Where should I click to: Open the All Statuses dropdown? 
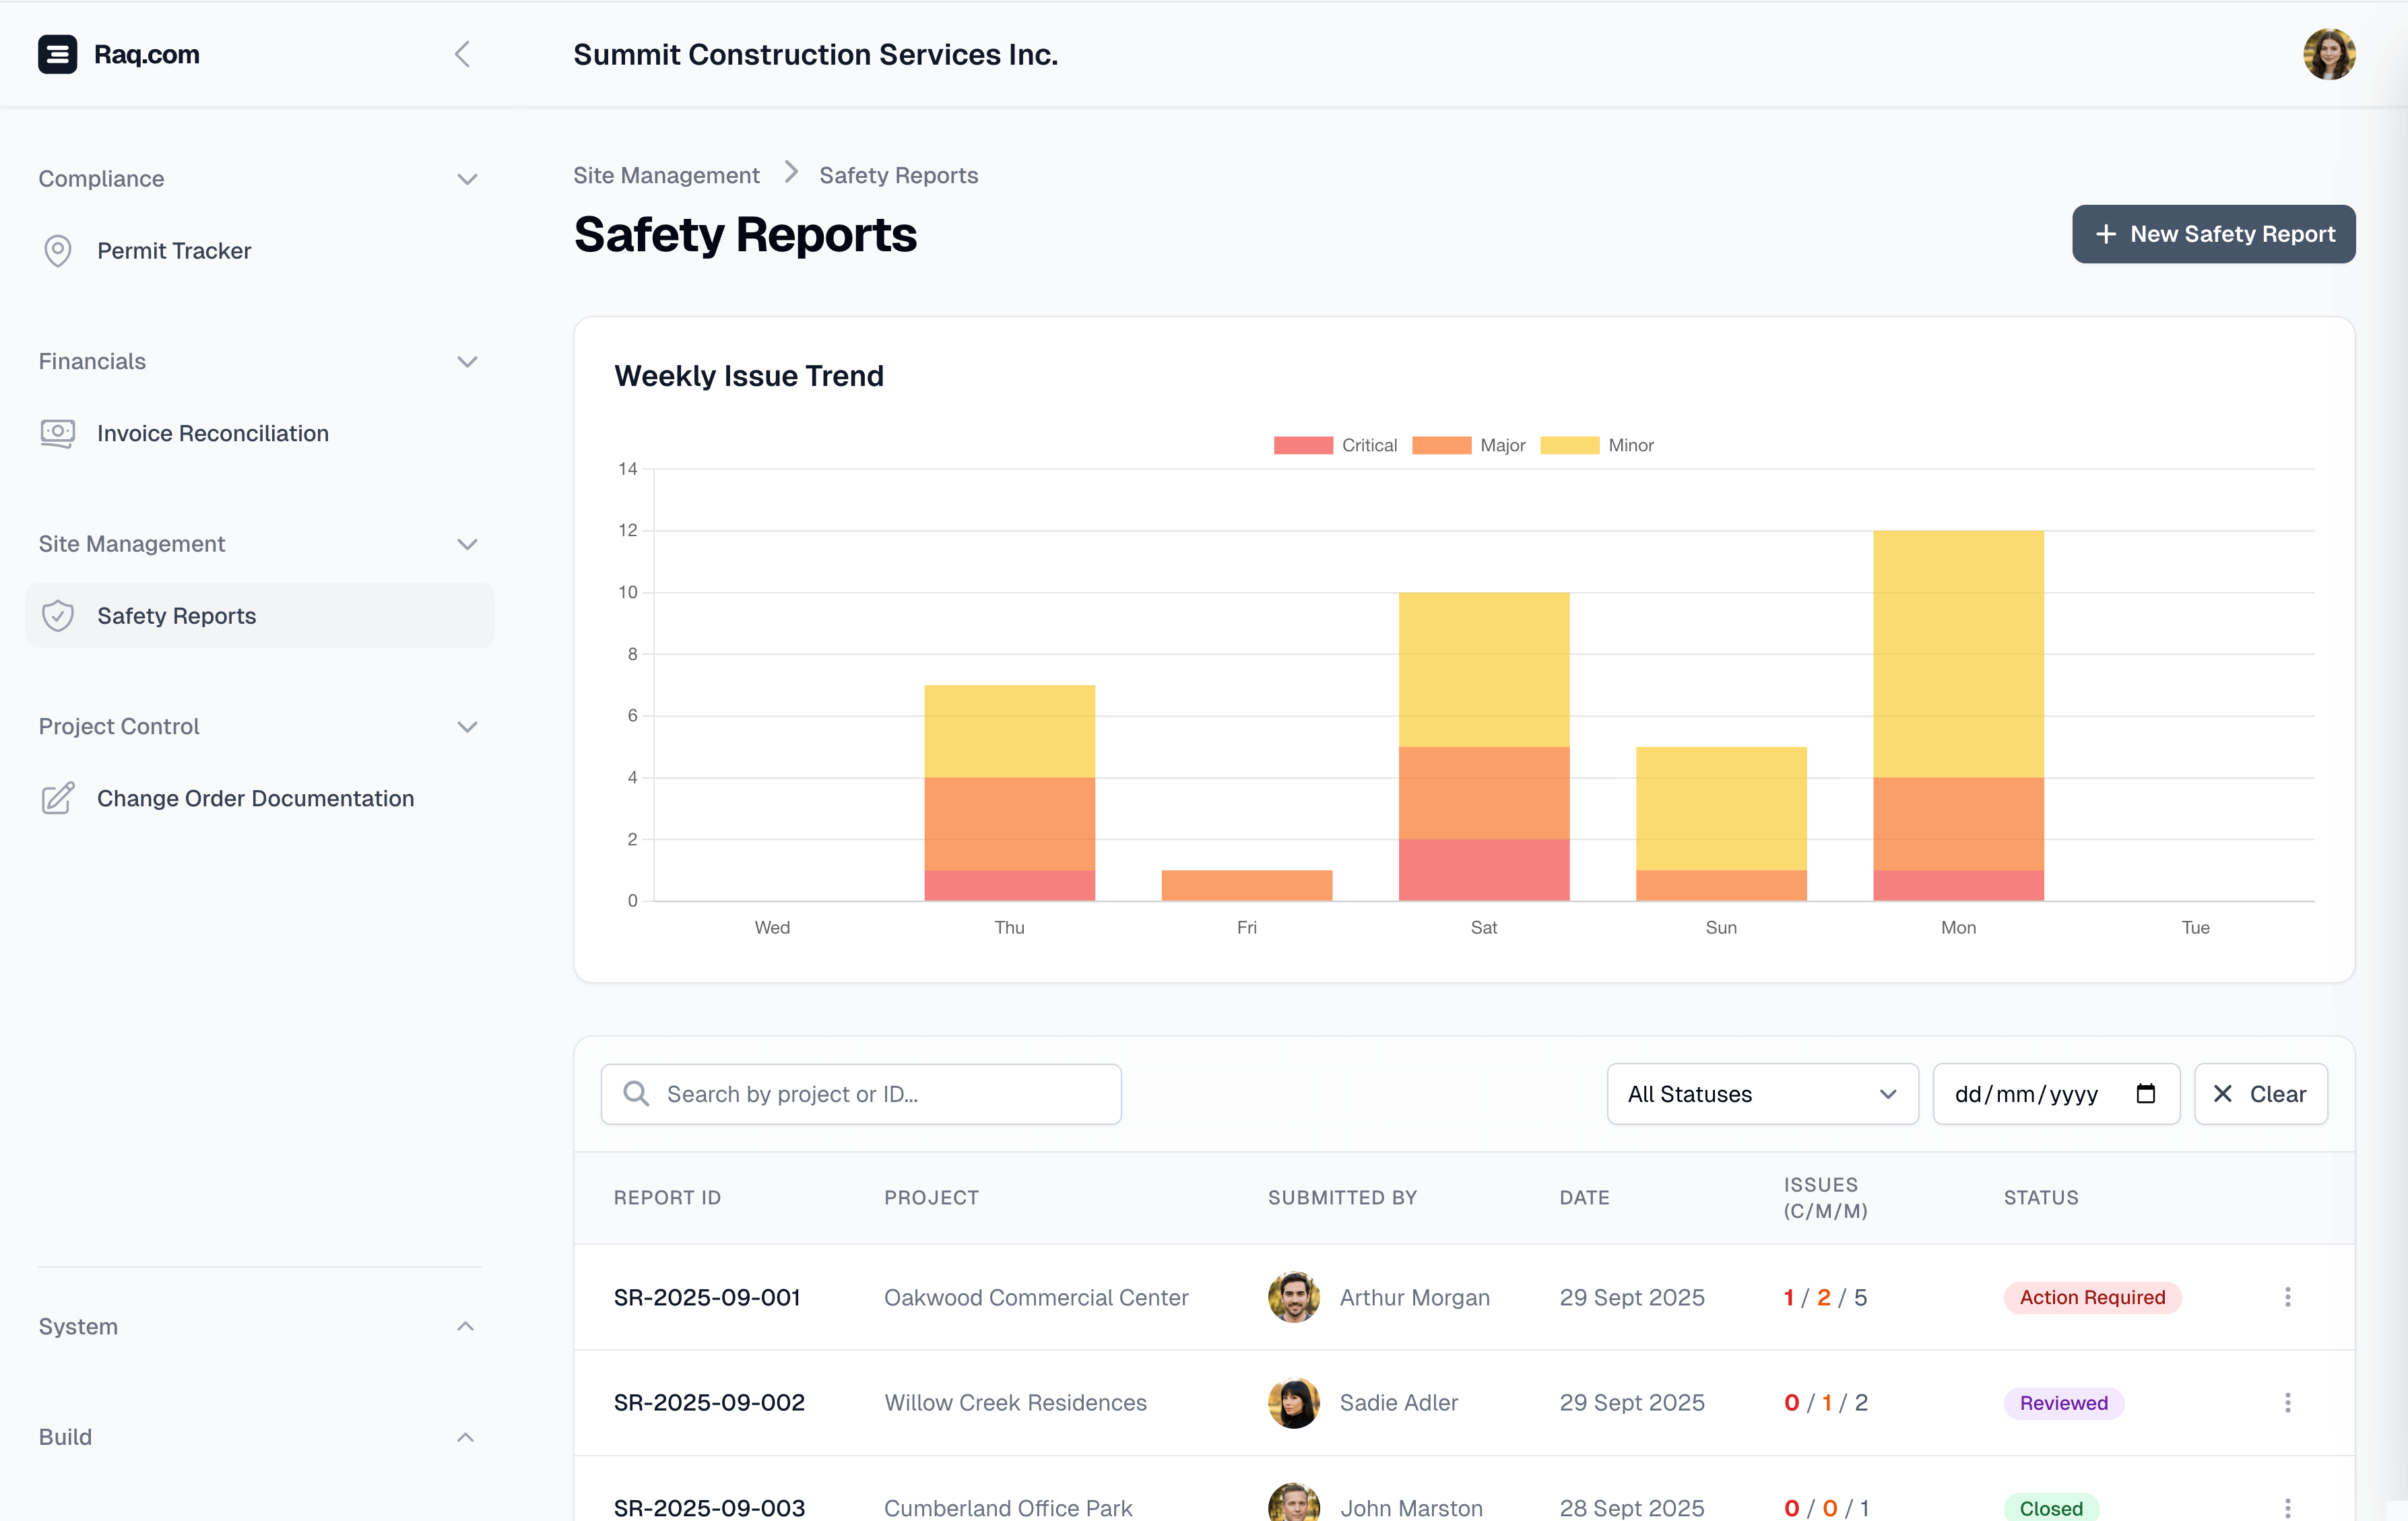pos(1762,1094)
